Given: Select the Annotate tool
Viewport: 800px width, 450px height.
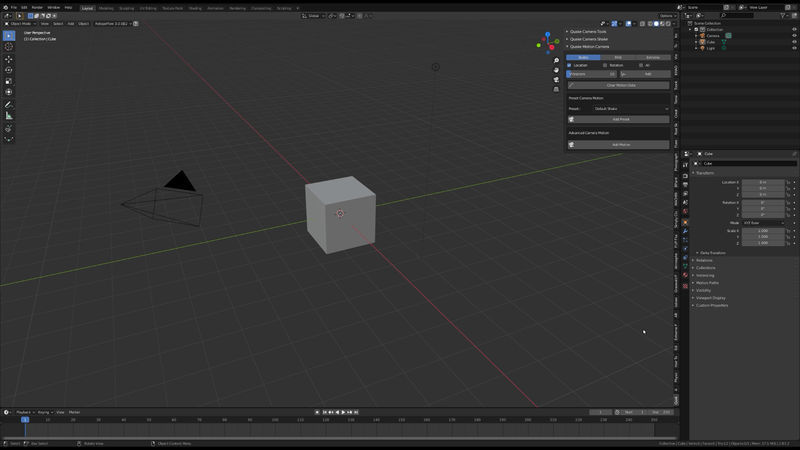Looking at the screenshot, I should tap(9, 105).
